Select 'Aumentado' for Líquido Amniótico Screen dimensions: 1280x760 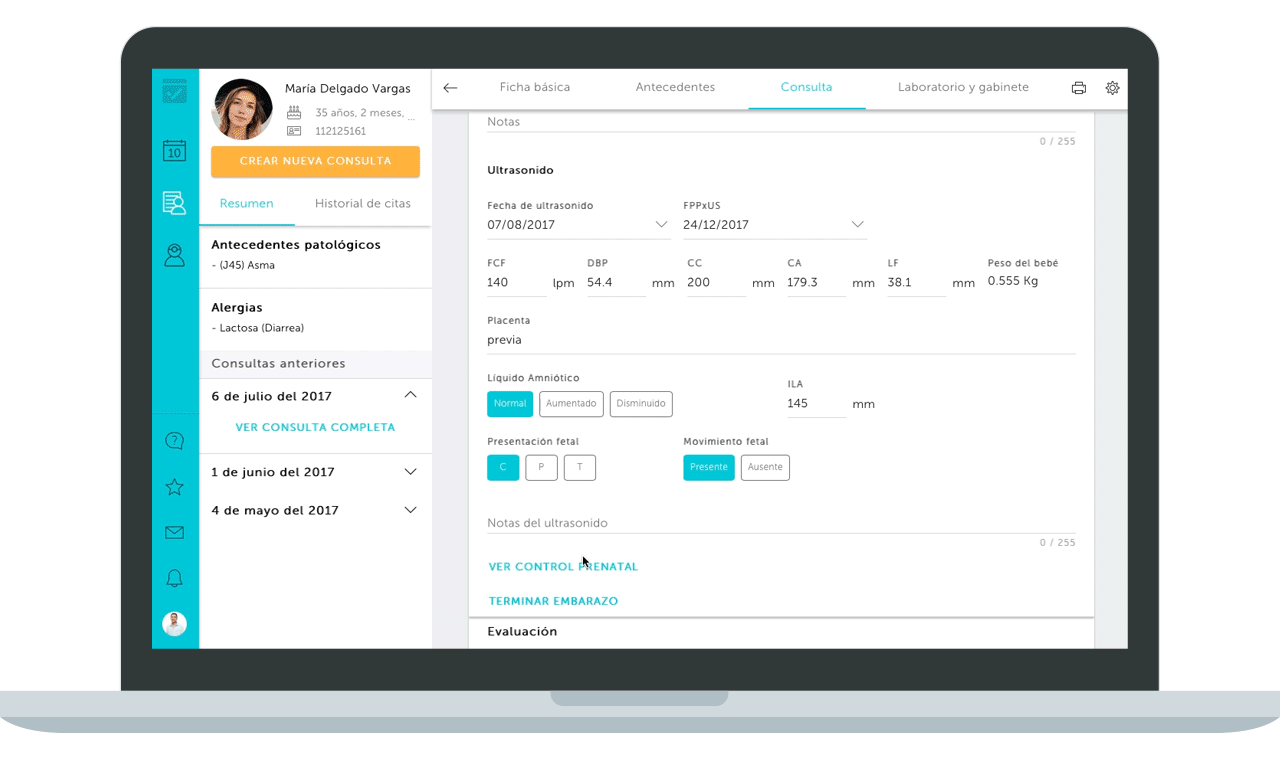(x=571, y=404)
